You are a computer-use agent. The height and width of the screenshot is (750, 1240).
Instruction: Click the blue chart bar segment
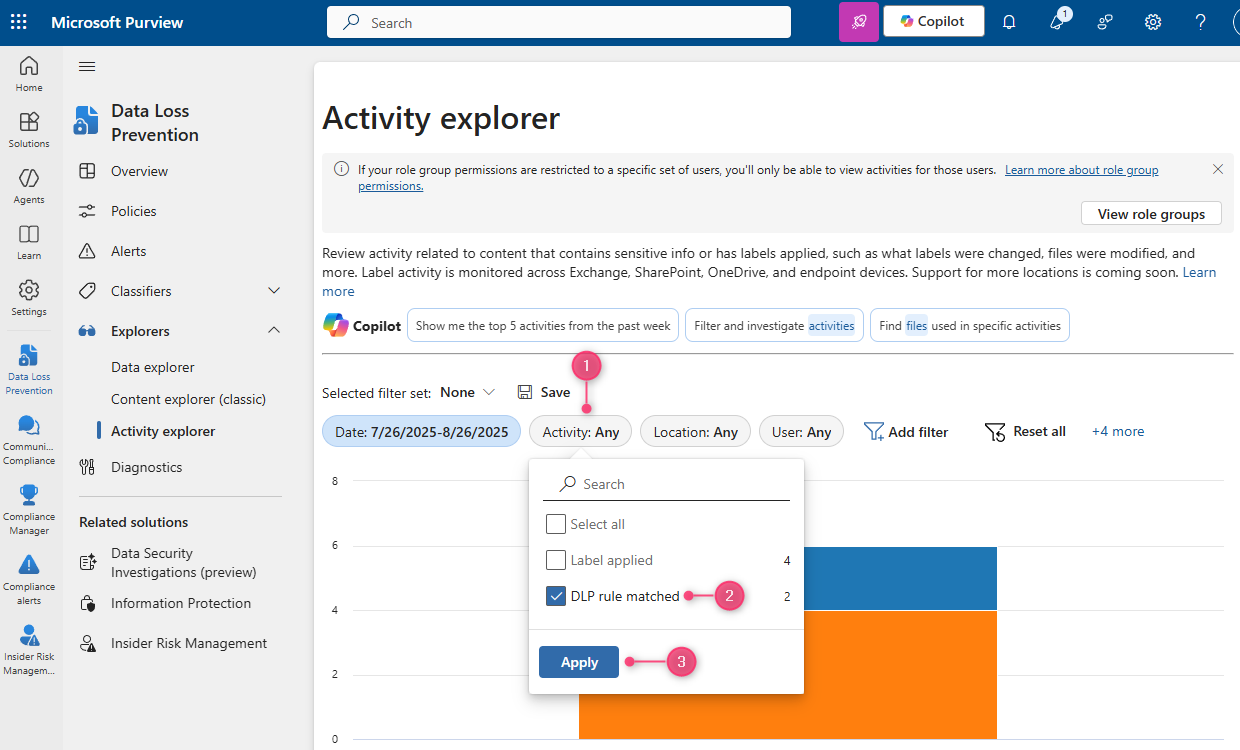(x=900, y=578)
